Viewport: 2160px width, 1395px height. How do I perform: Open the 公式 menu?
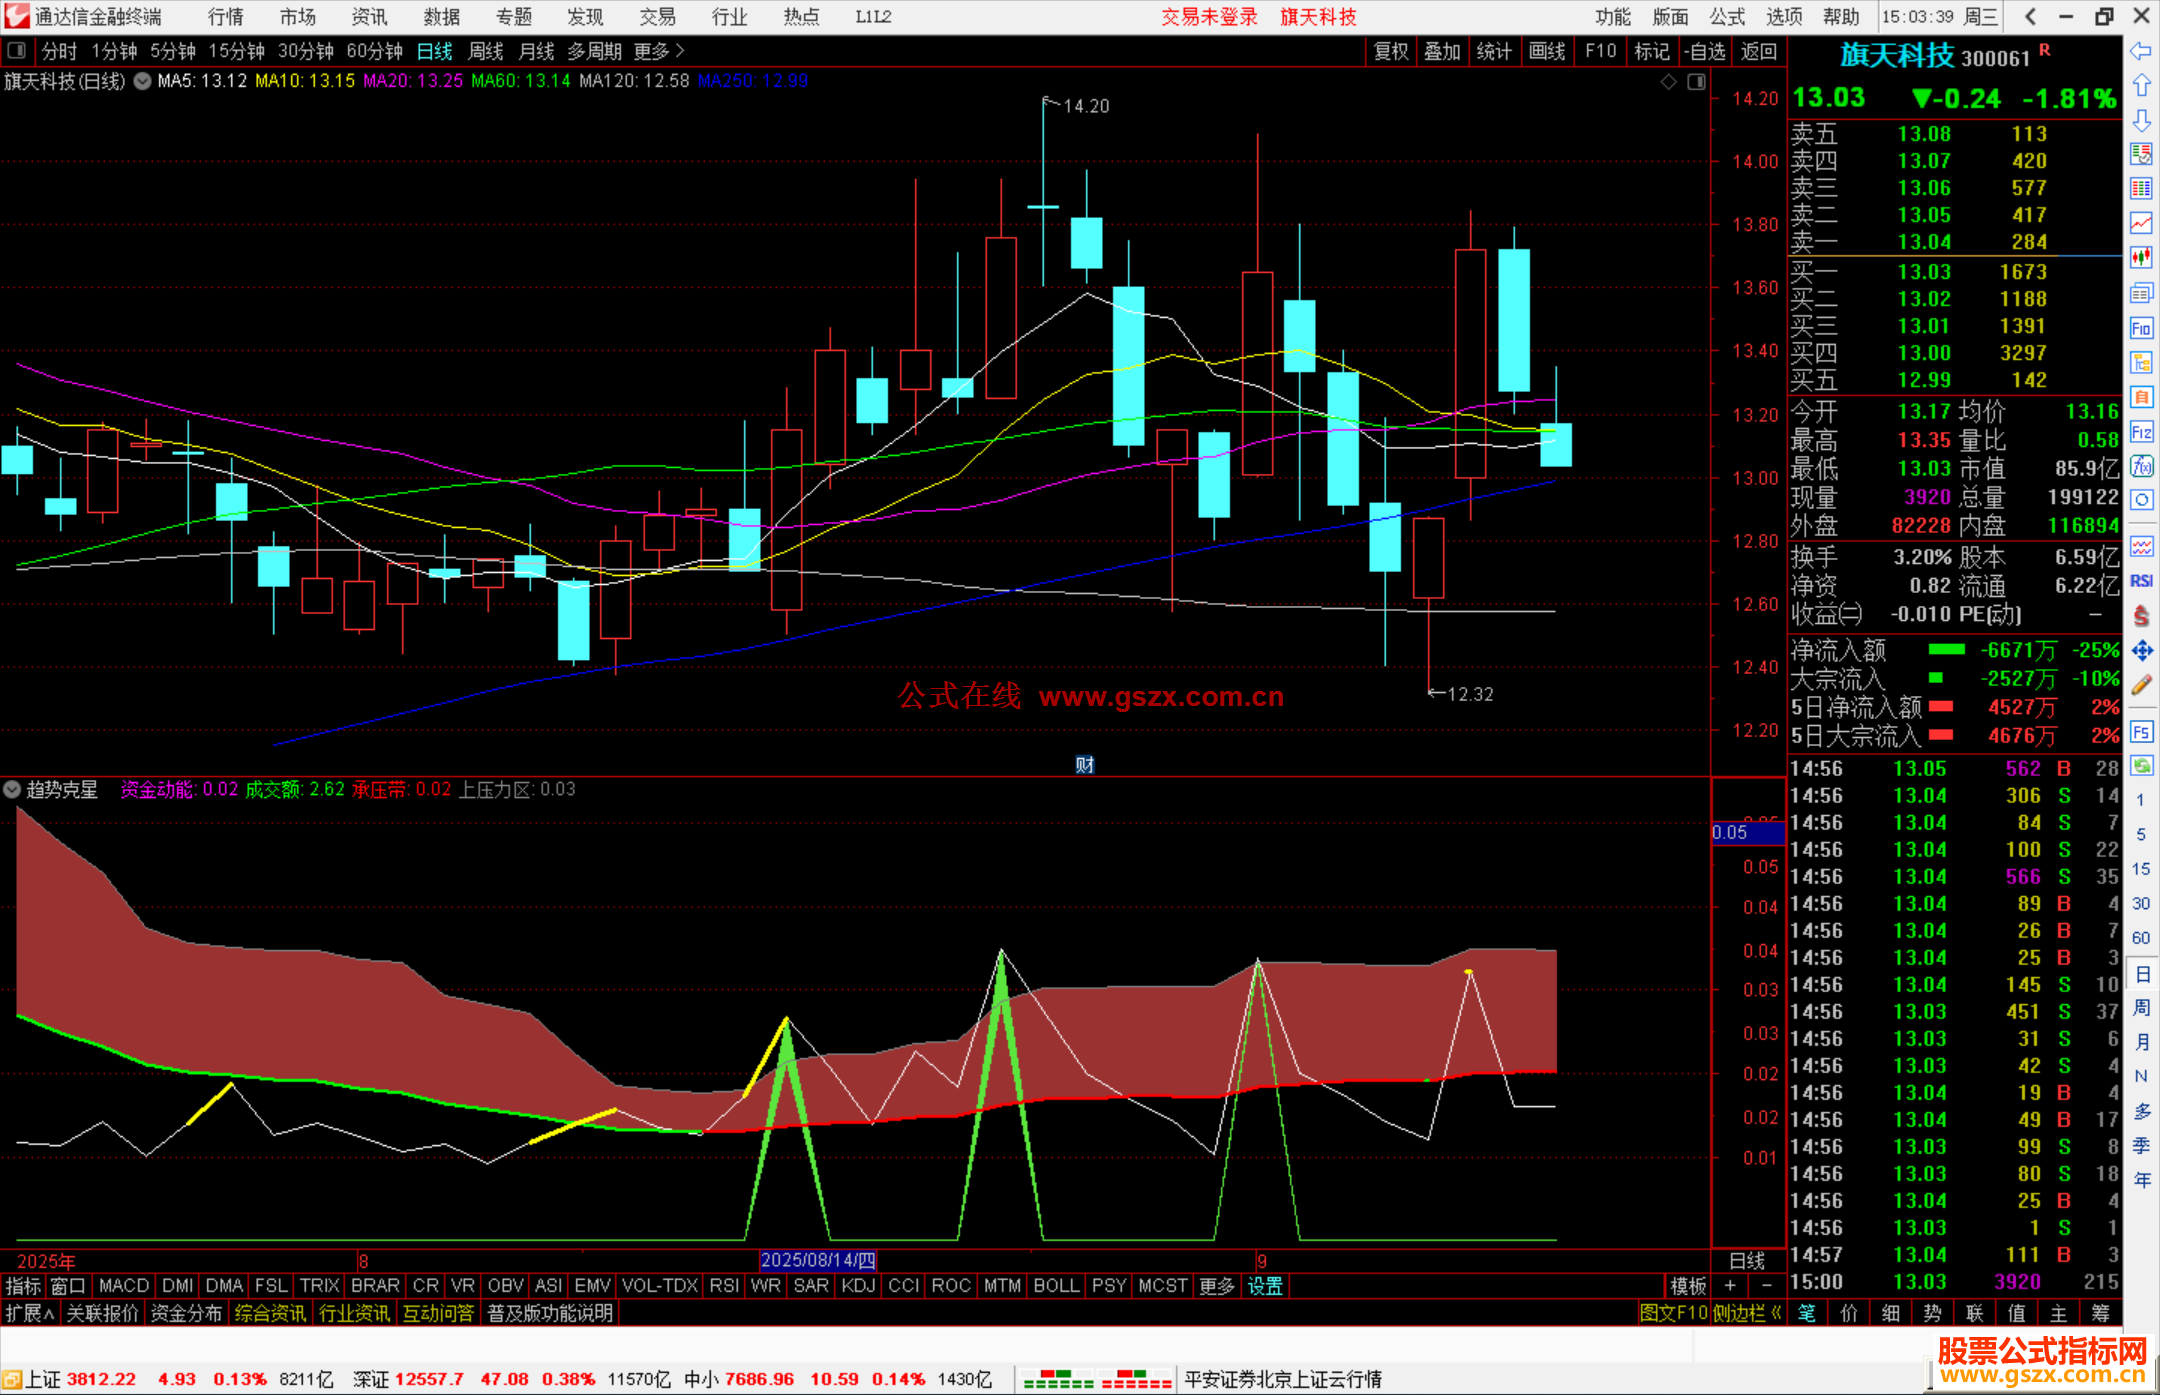pyautogui.click(x=1727, y=17)
